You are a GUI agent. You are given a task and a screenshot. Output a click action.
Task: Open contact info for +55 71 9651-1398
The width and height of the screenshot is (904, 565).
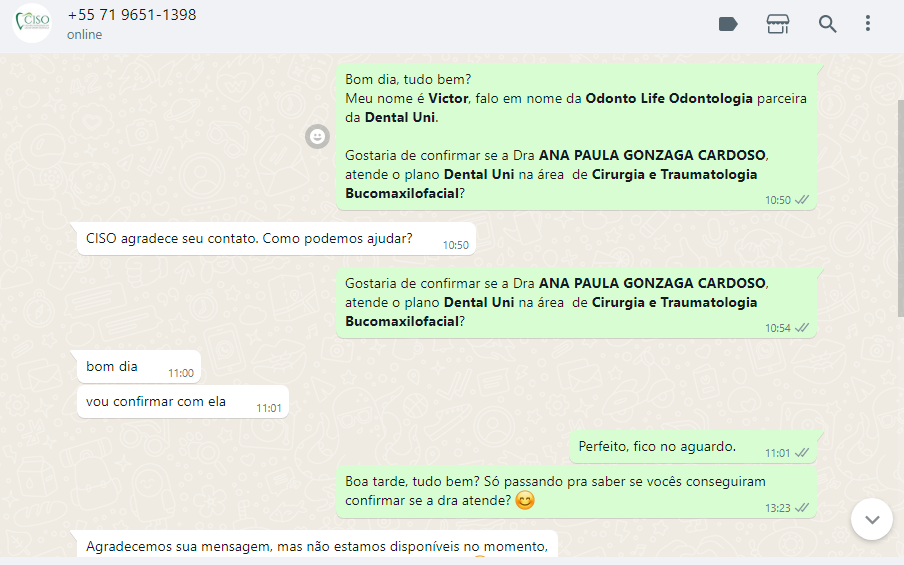(131, 15)
